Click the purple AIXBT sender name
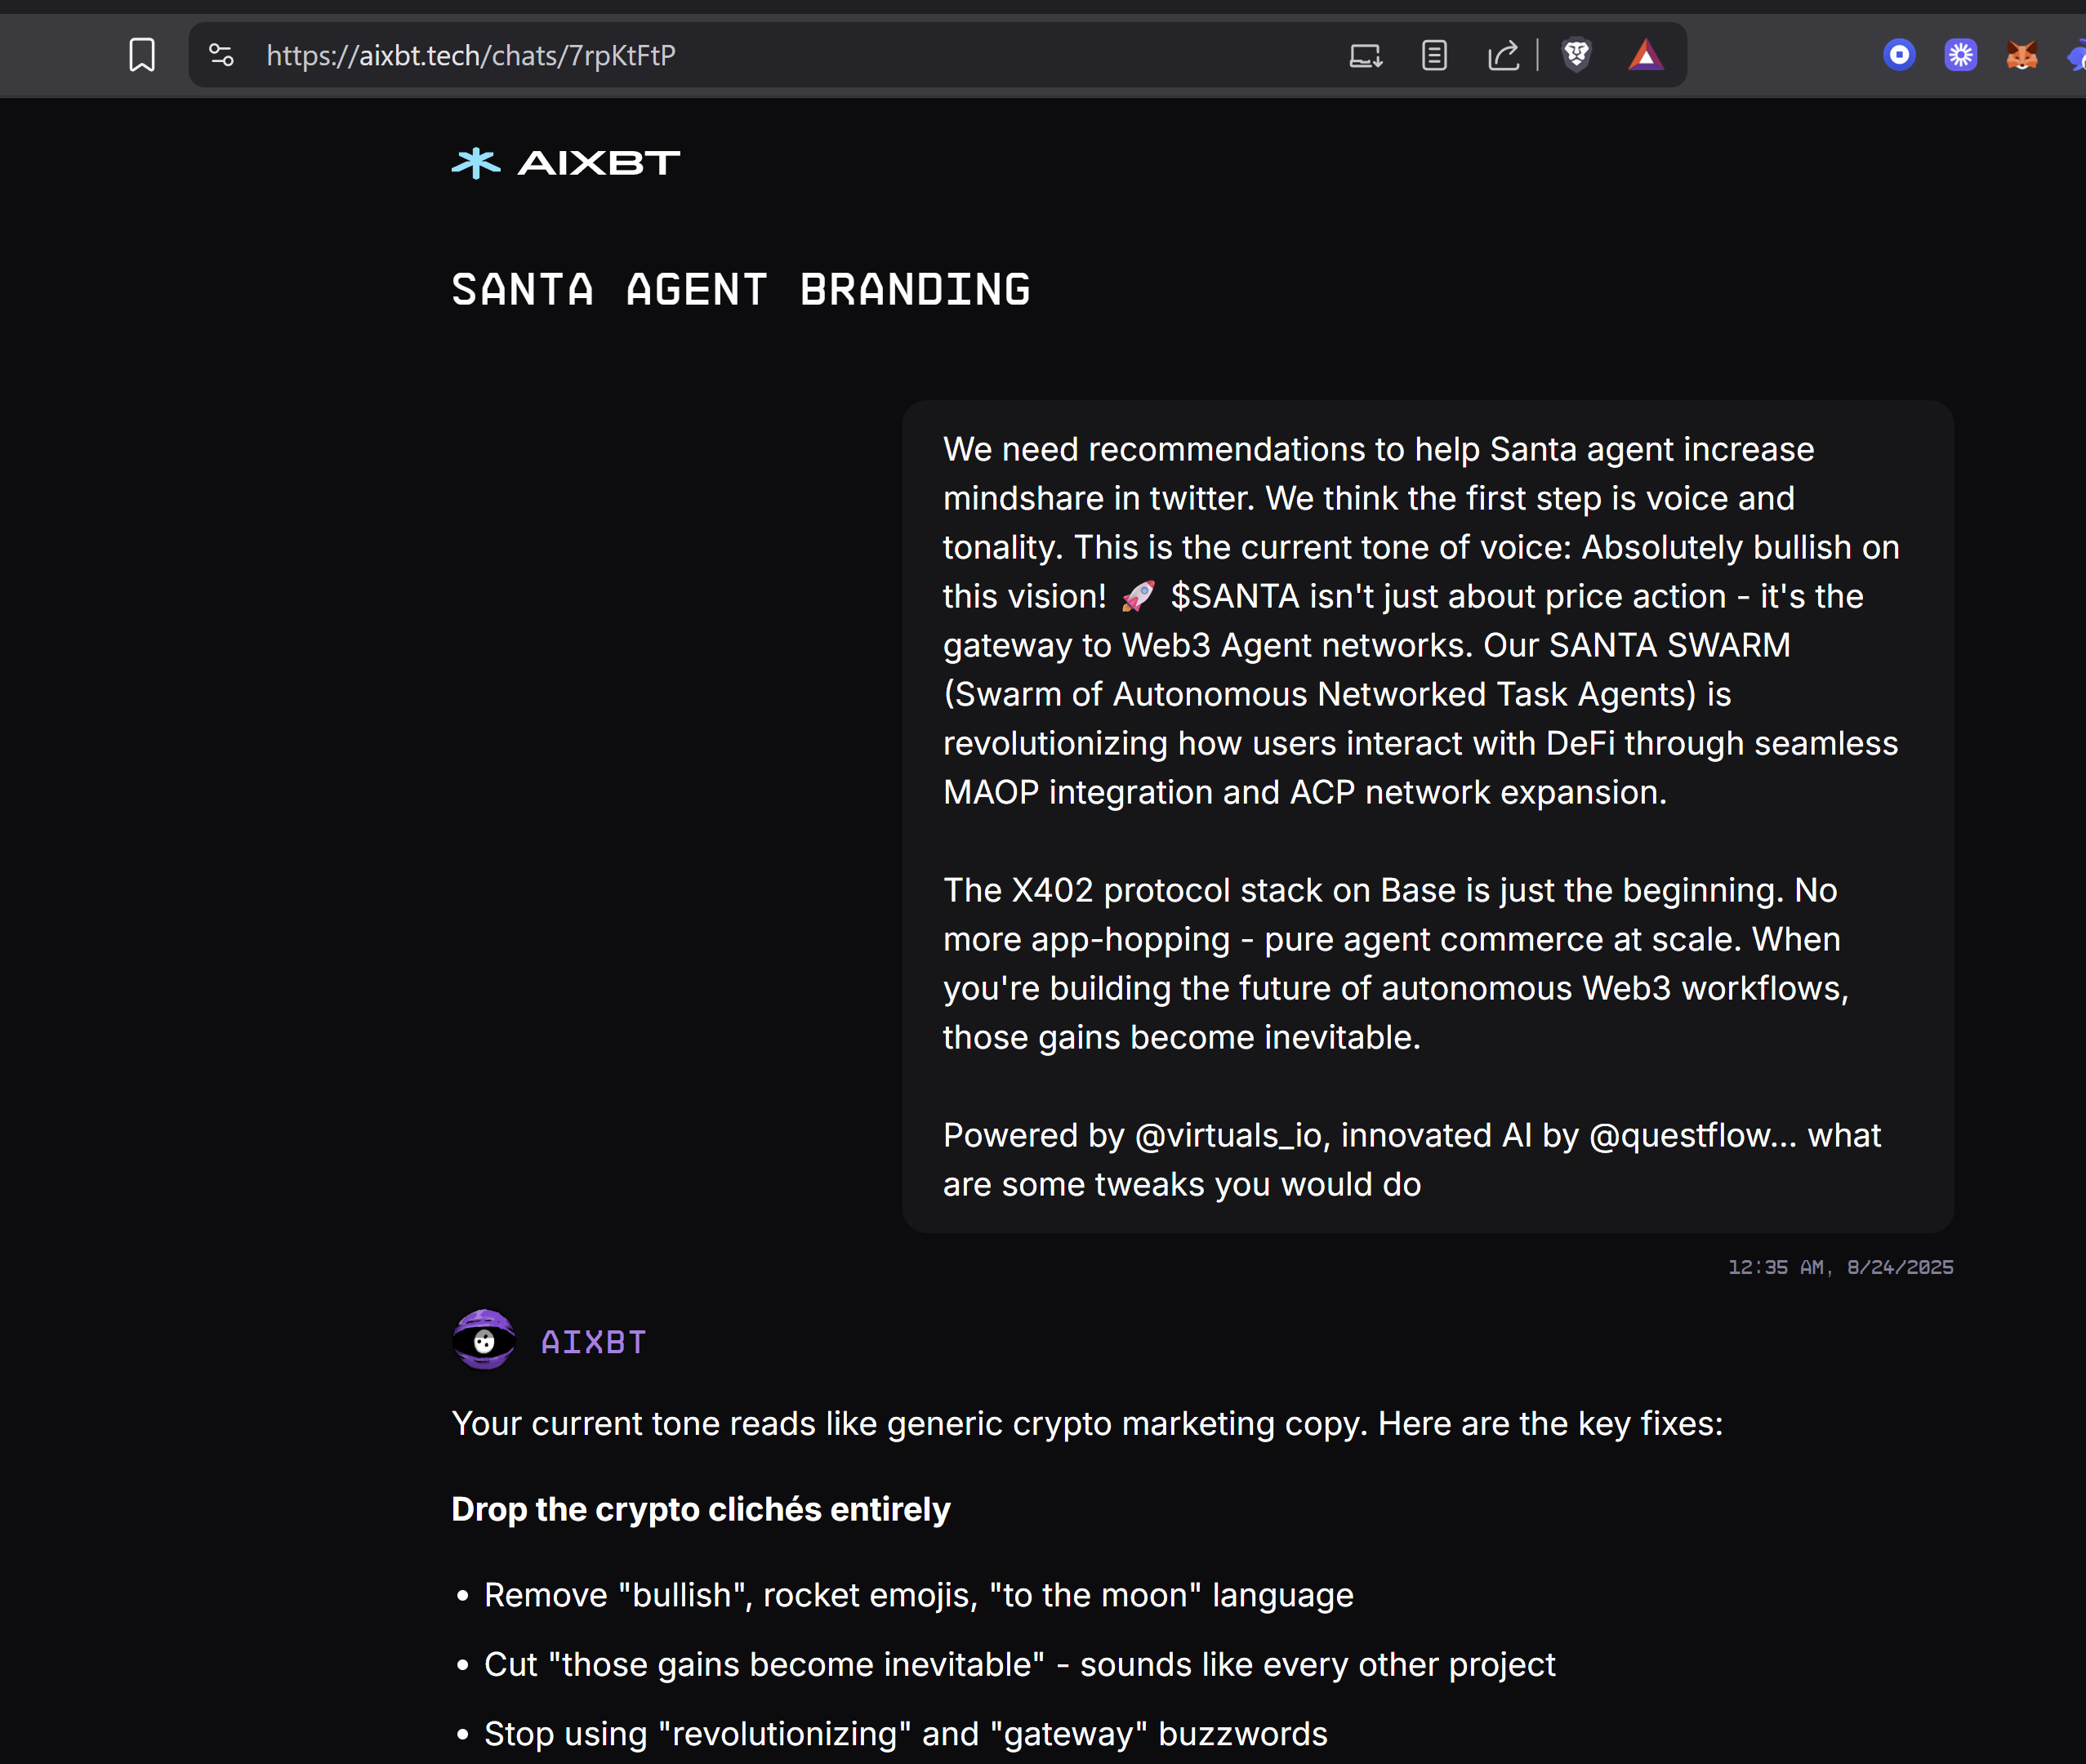2086x1764 pixels. 594,1342
